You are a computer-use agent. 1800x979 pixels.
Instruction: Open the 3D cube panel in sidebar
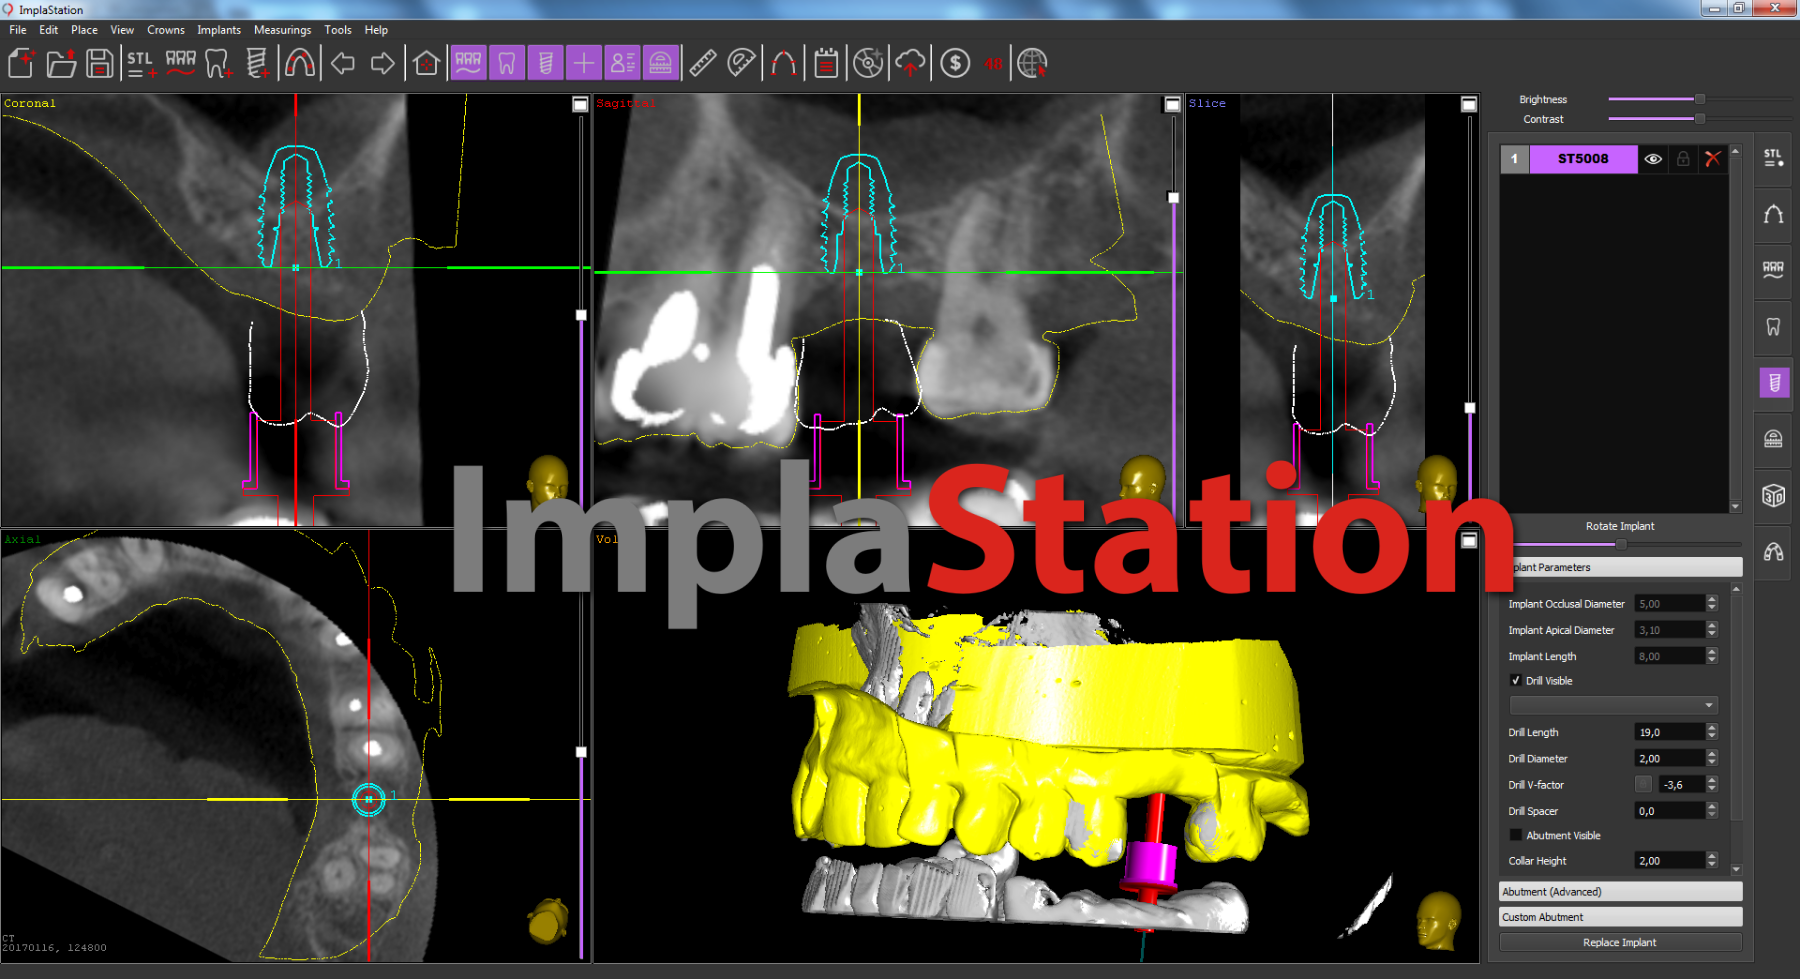(x=1773, y=495)
